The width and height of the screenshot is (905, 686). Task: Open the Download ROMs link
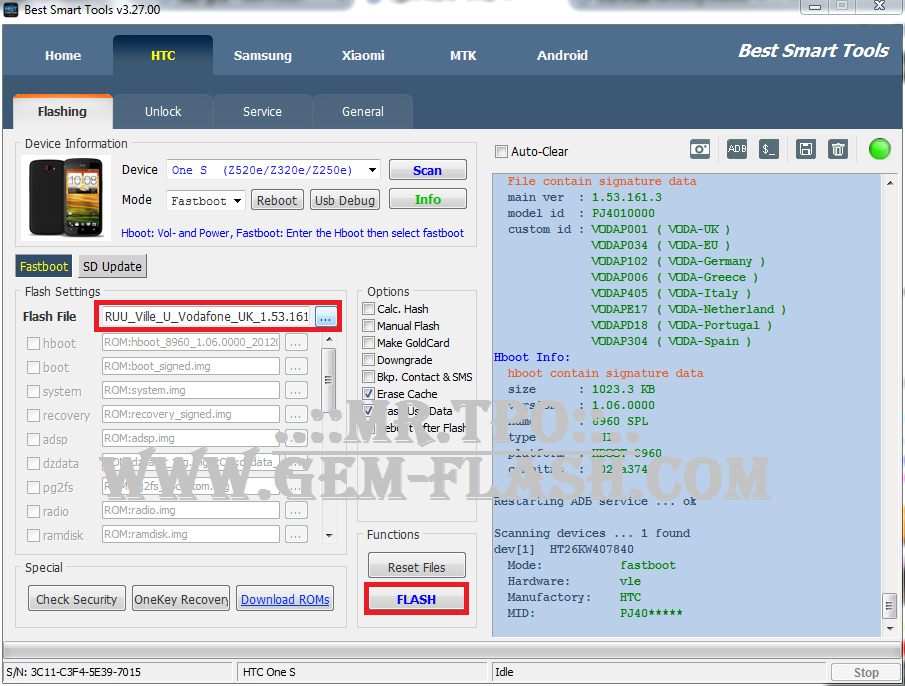(285, 599)
